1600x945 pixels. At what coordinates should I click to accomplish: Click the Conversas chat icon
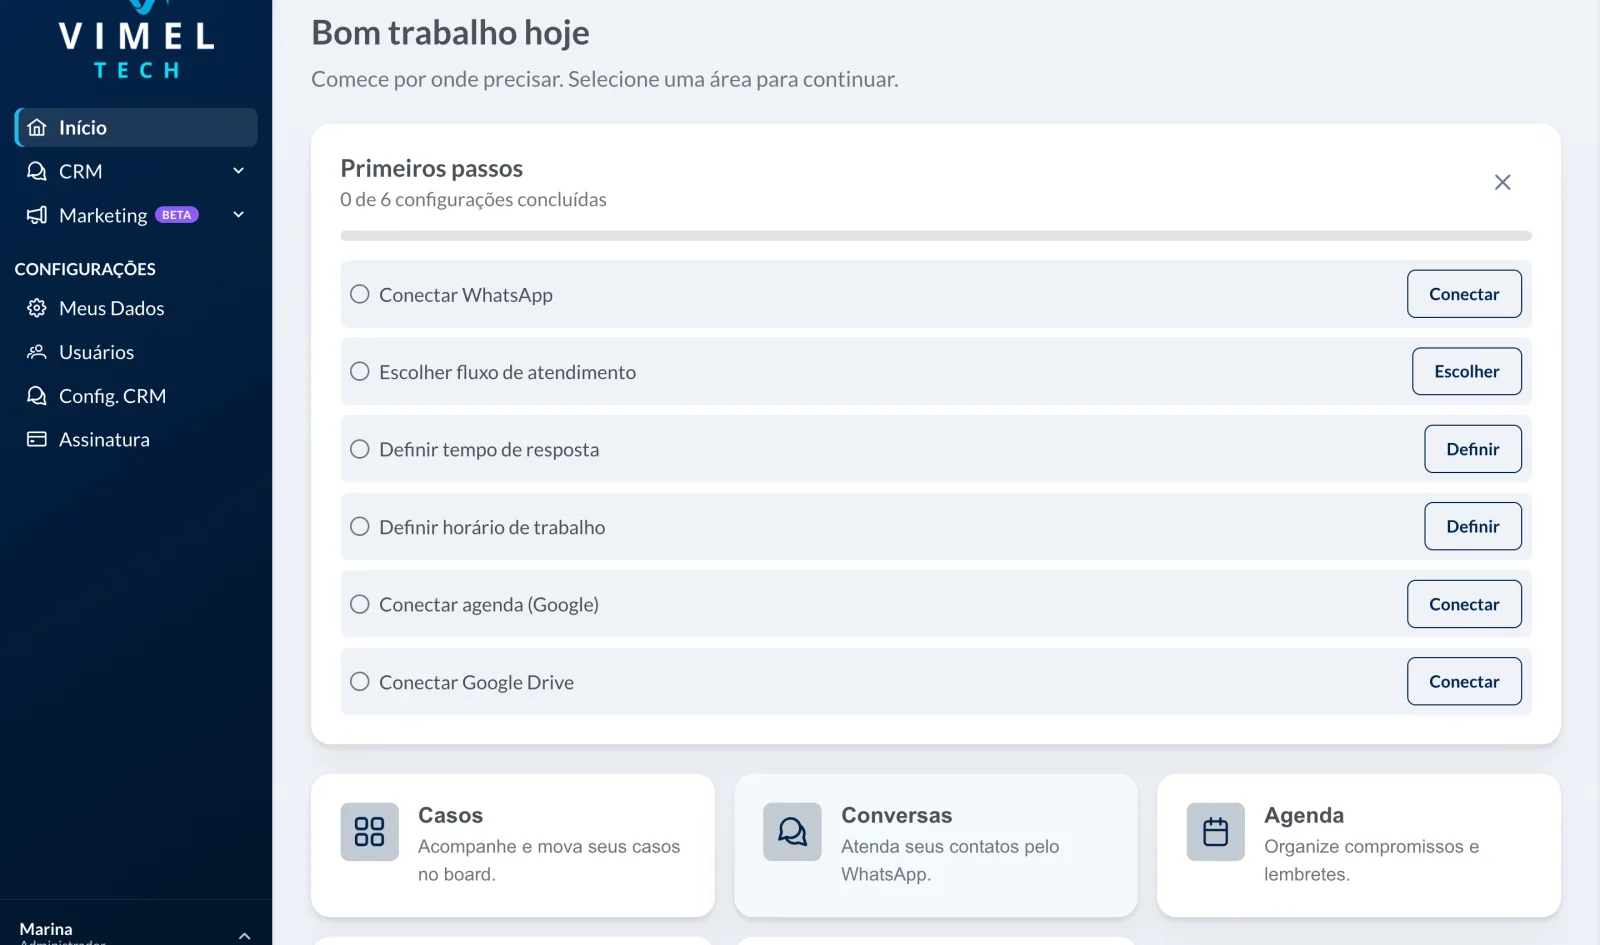coord(792,832)
